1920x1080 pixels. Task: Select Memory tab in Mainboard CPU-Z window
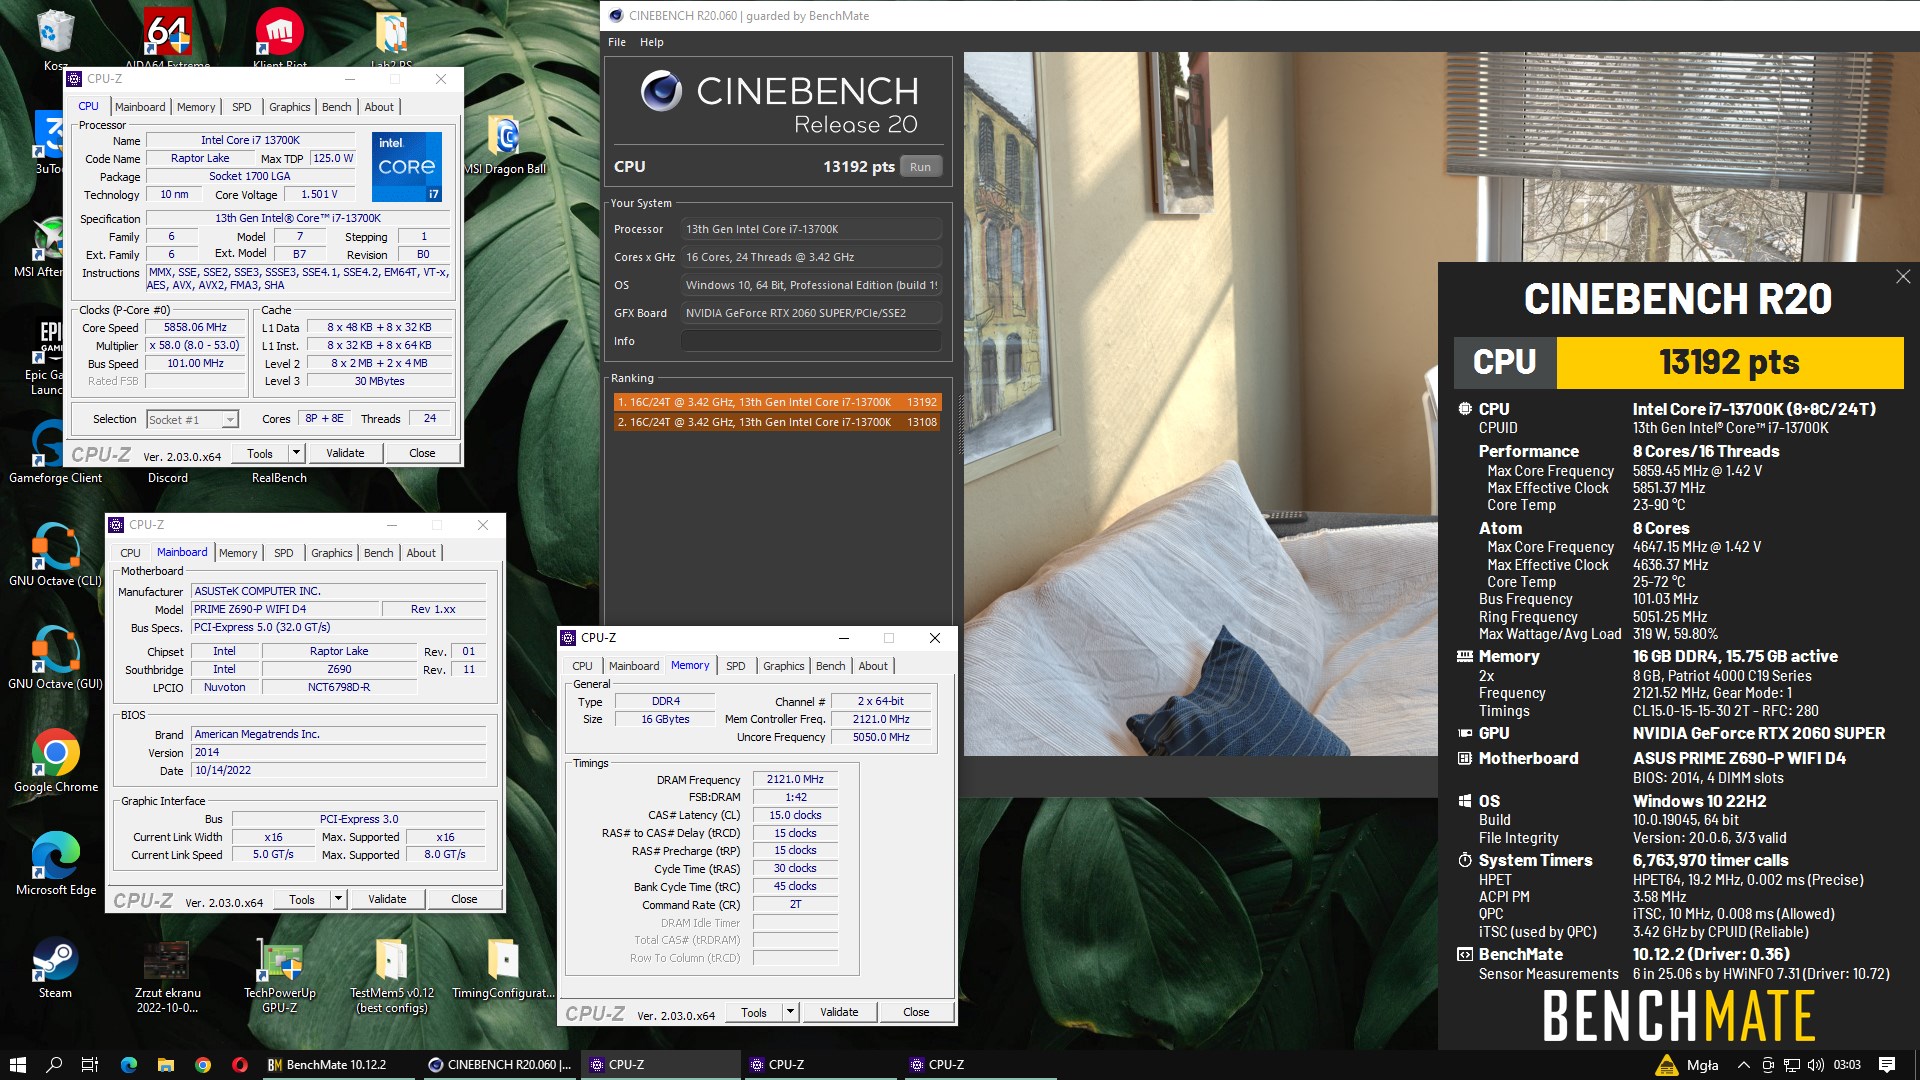238,553
